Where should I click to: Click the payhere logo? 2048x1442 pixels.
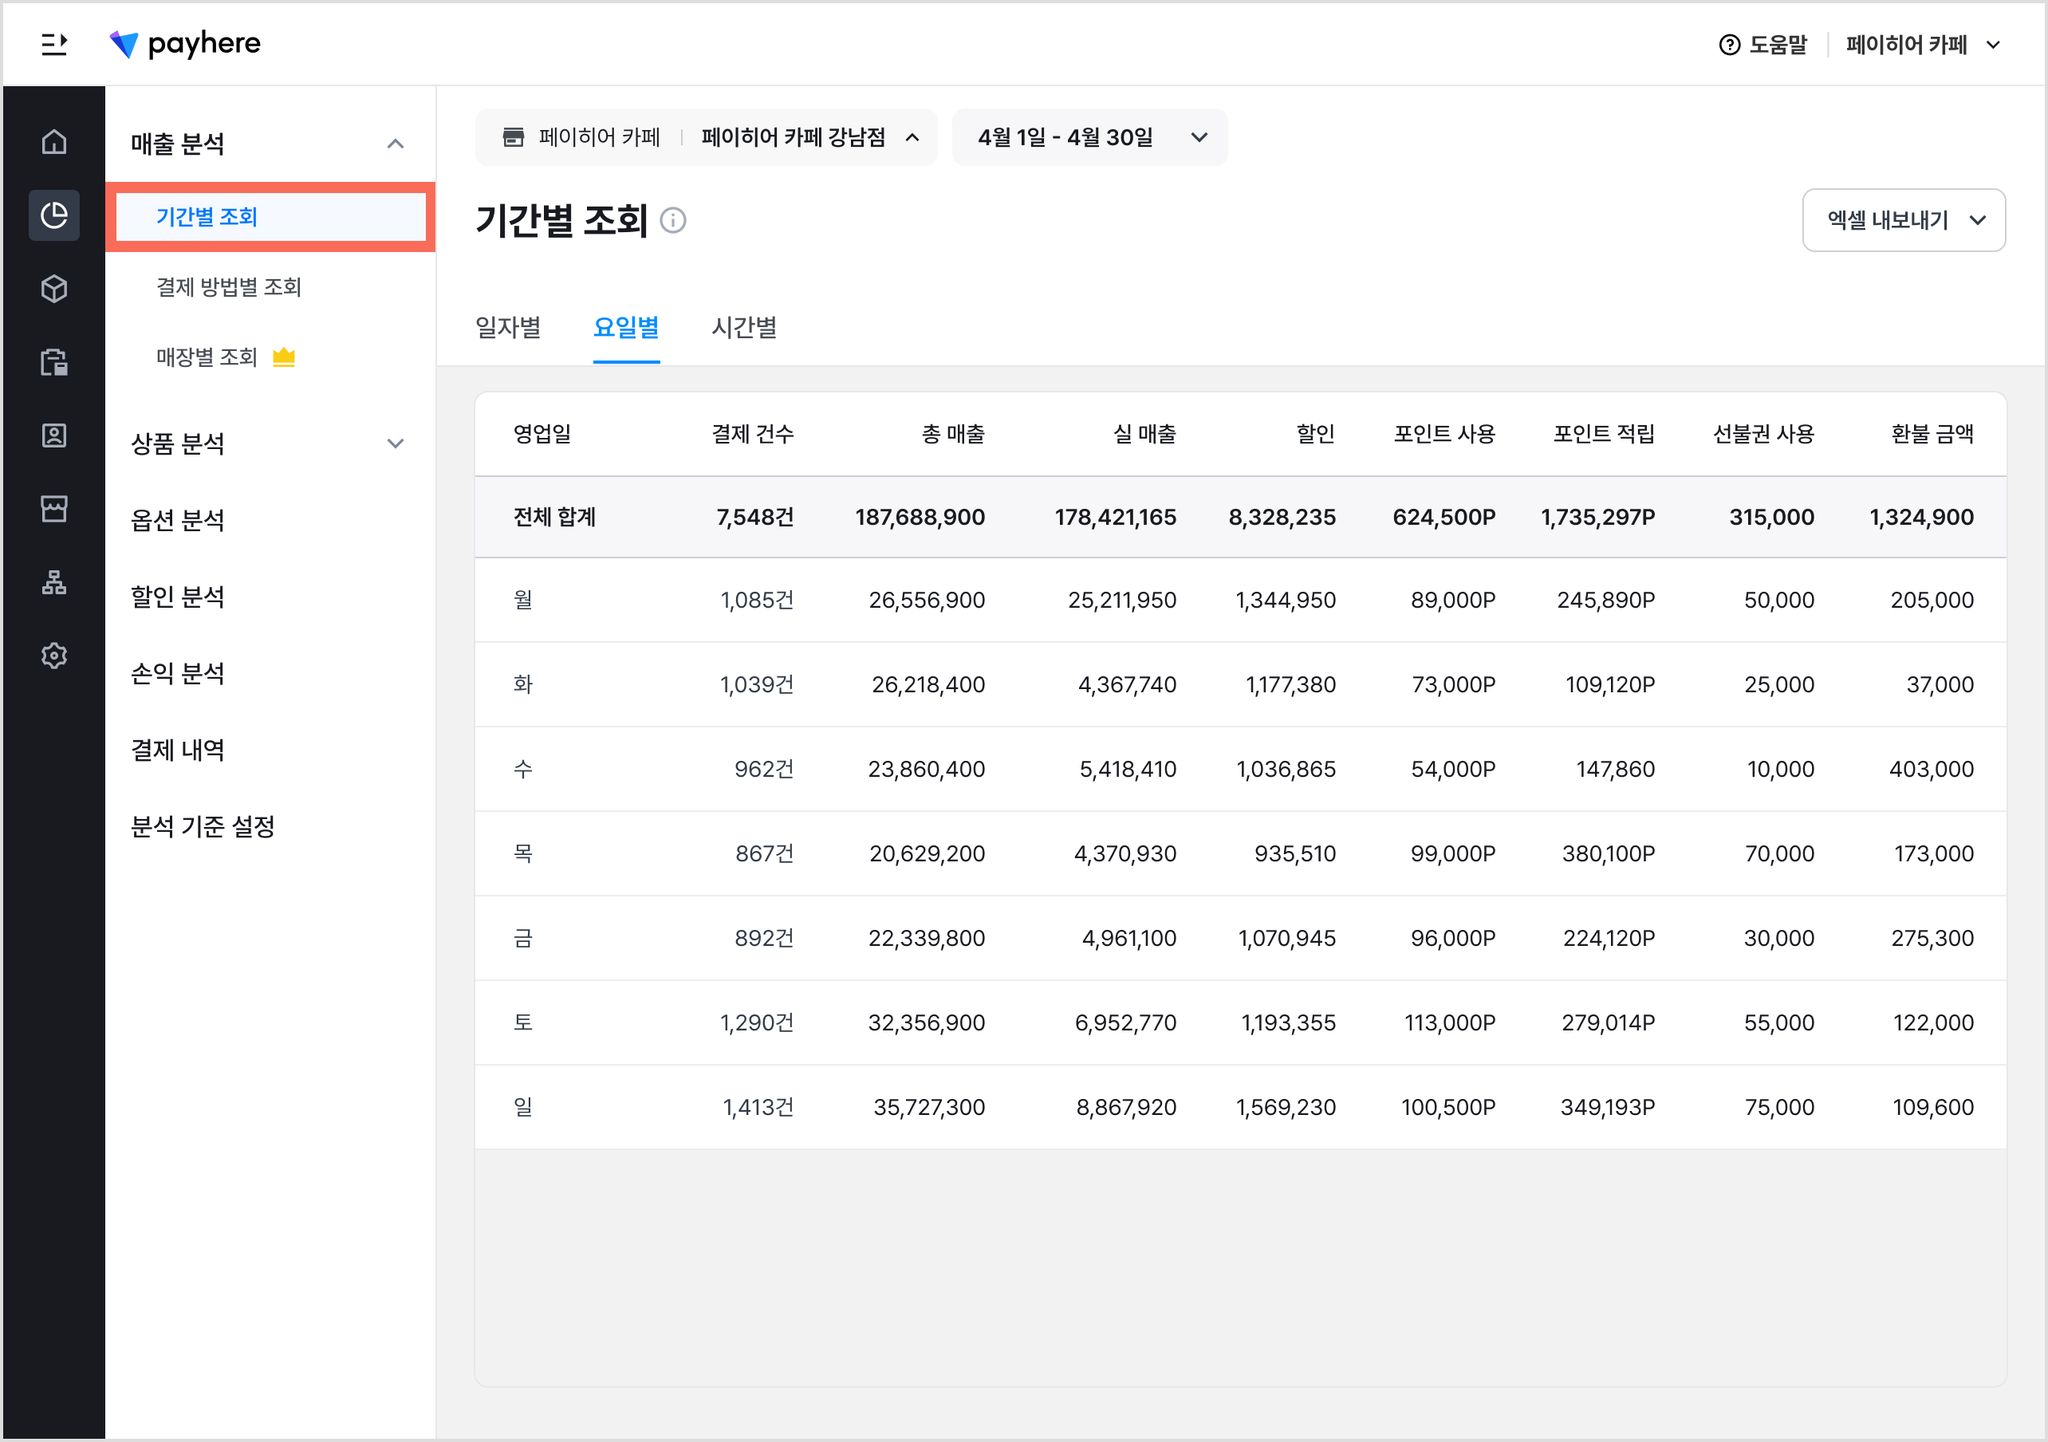[x=185, y=44]
